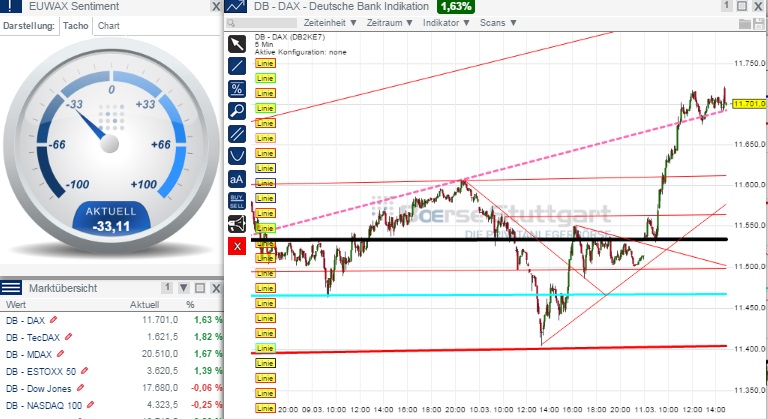
Task: Open the Indikator dropdown menu
Action: [x=446, y=23]
